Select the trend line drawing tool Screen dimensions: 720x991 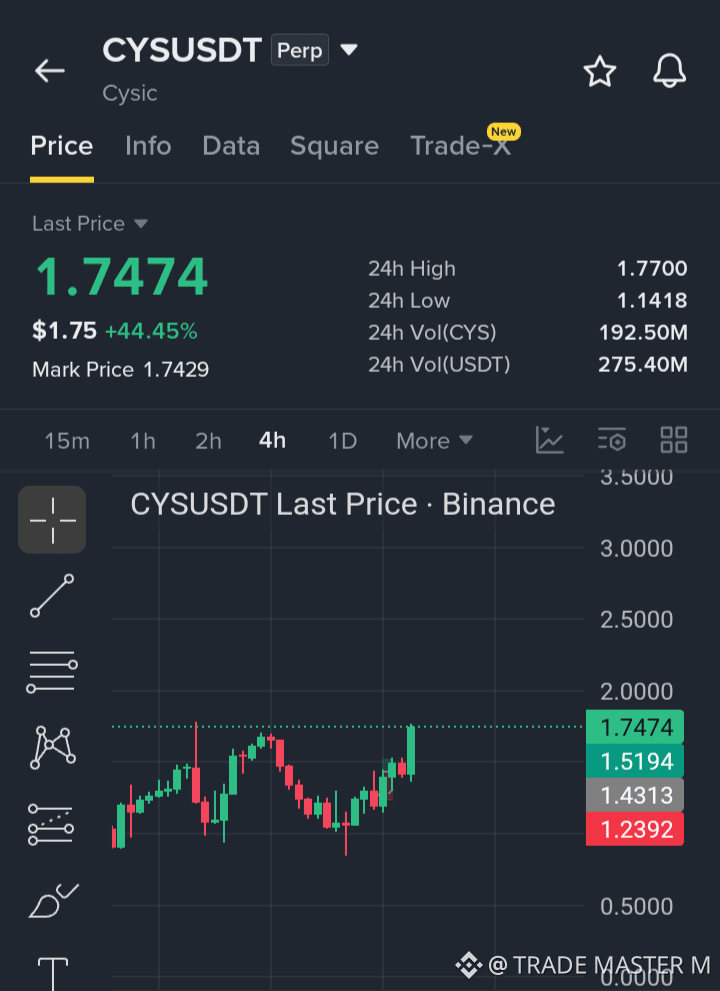tap(52, 595)
